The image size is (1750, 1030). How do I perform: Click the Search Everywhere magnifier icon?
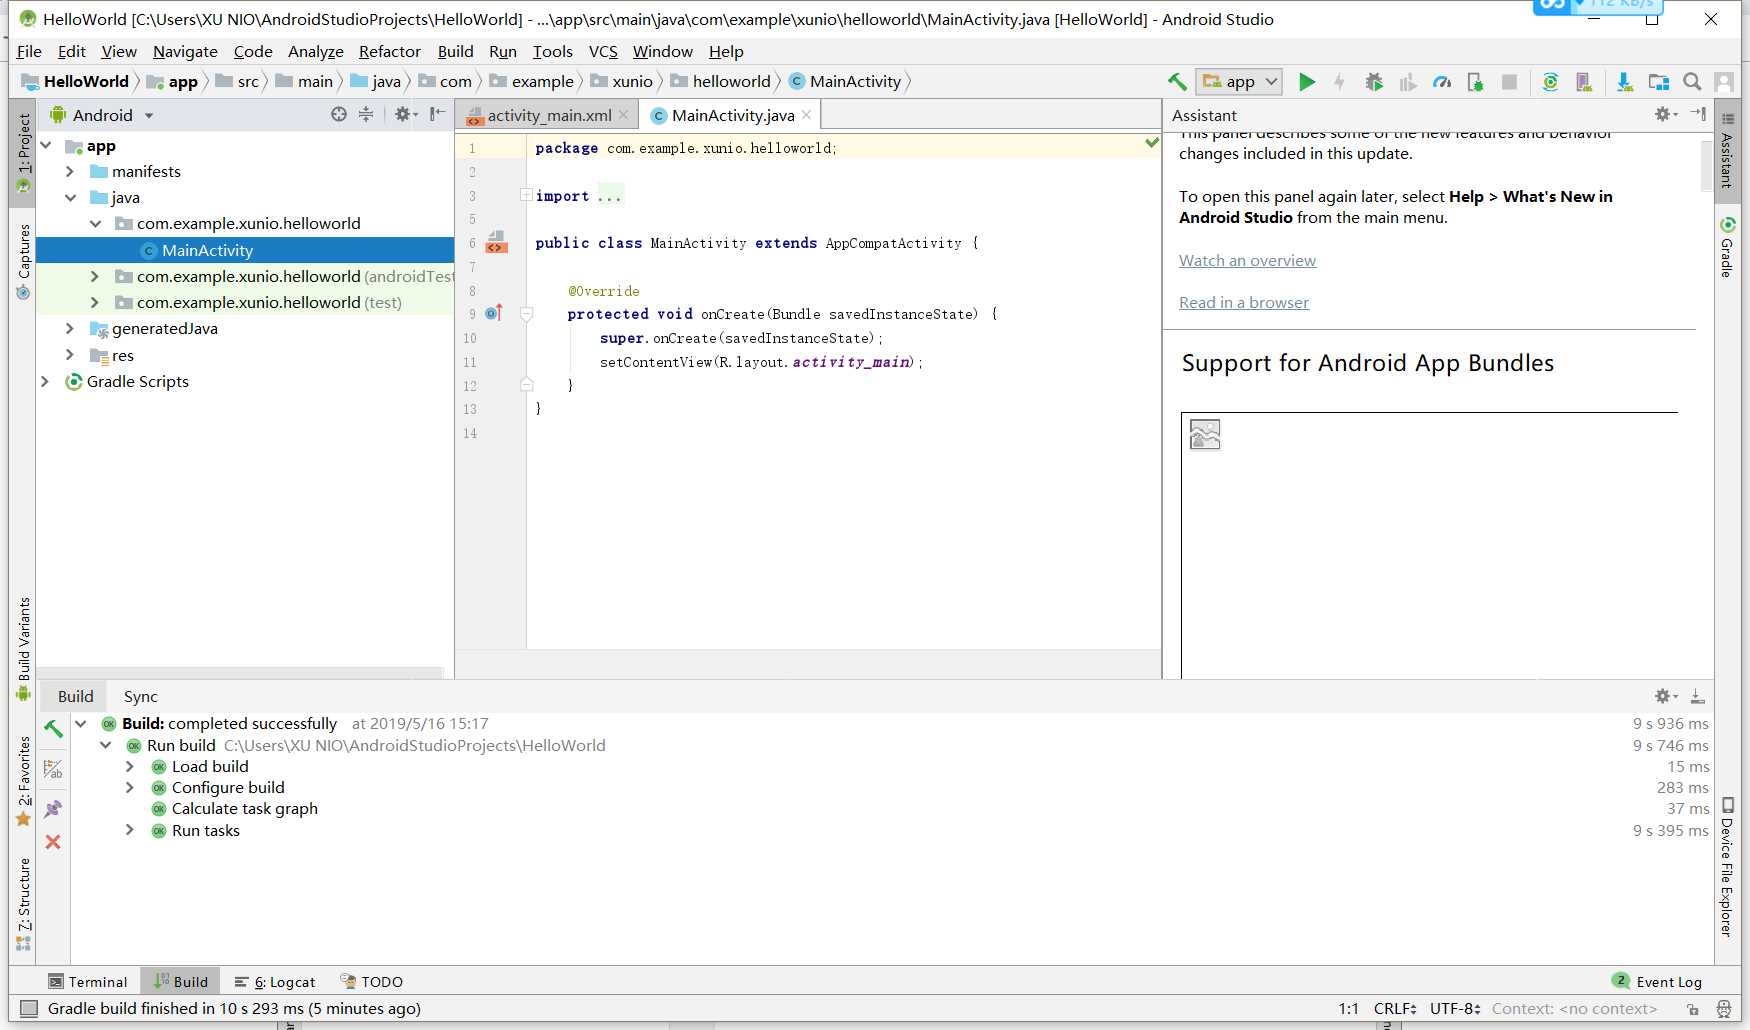pyautogui.click(x=1692, y=82)
